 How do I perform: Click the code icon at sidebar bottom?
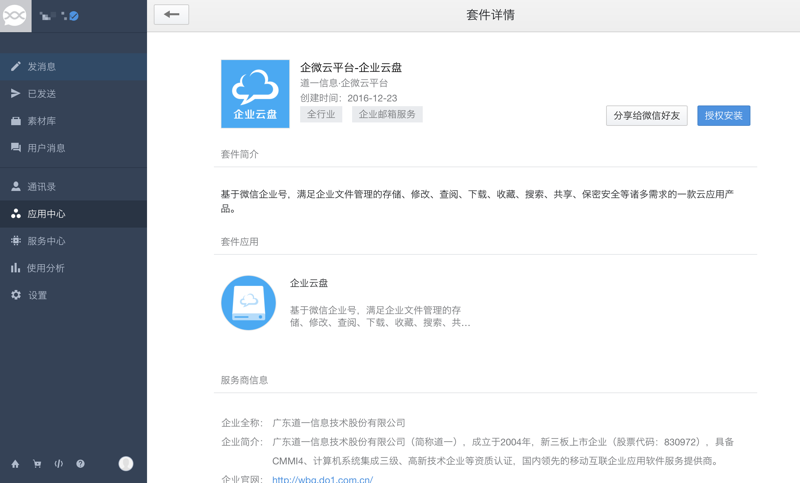point(59,464)
